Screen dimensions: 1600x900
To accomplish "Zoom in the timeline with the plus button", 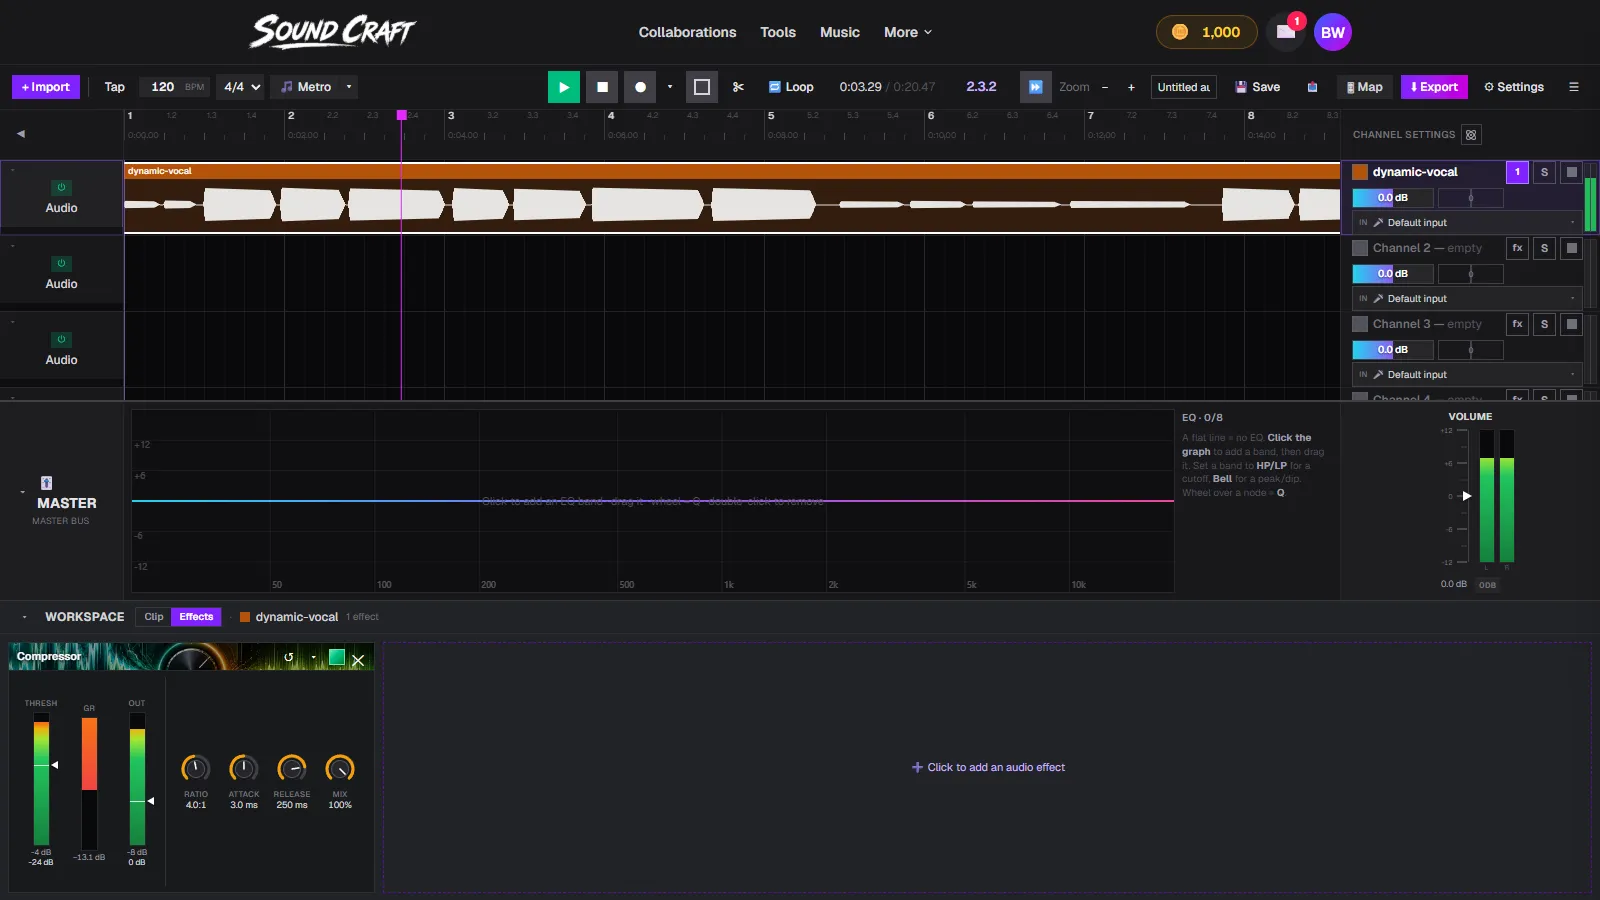I will (1131, 87).
